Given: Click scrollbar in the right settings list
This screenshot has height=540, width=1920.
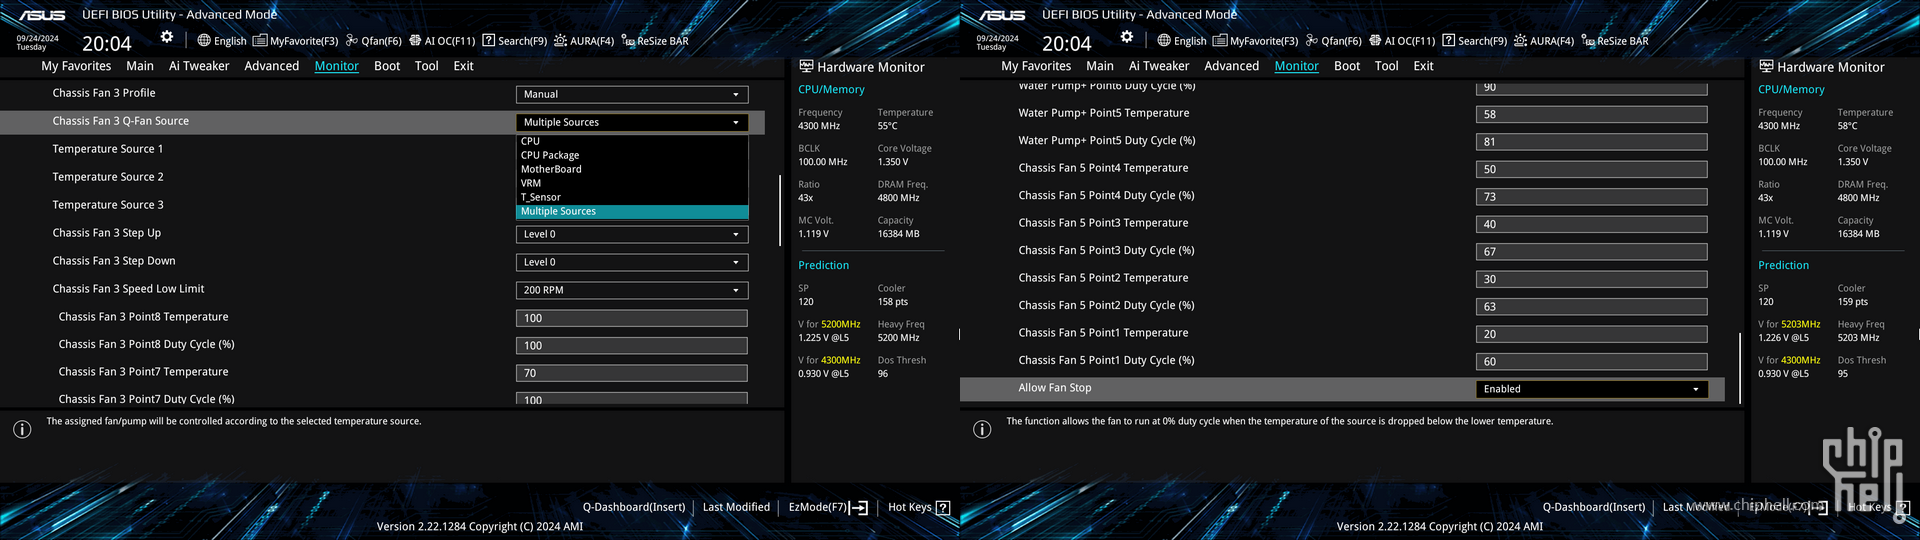Looking at the screenshot, I should pyautogui.click(x=1740, y=369).
